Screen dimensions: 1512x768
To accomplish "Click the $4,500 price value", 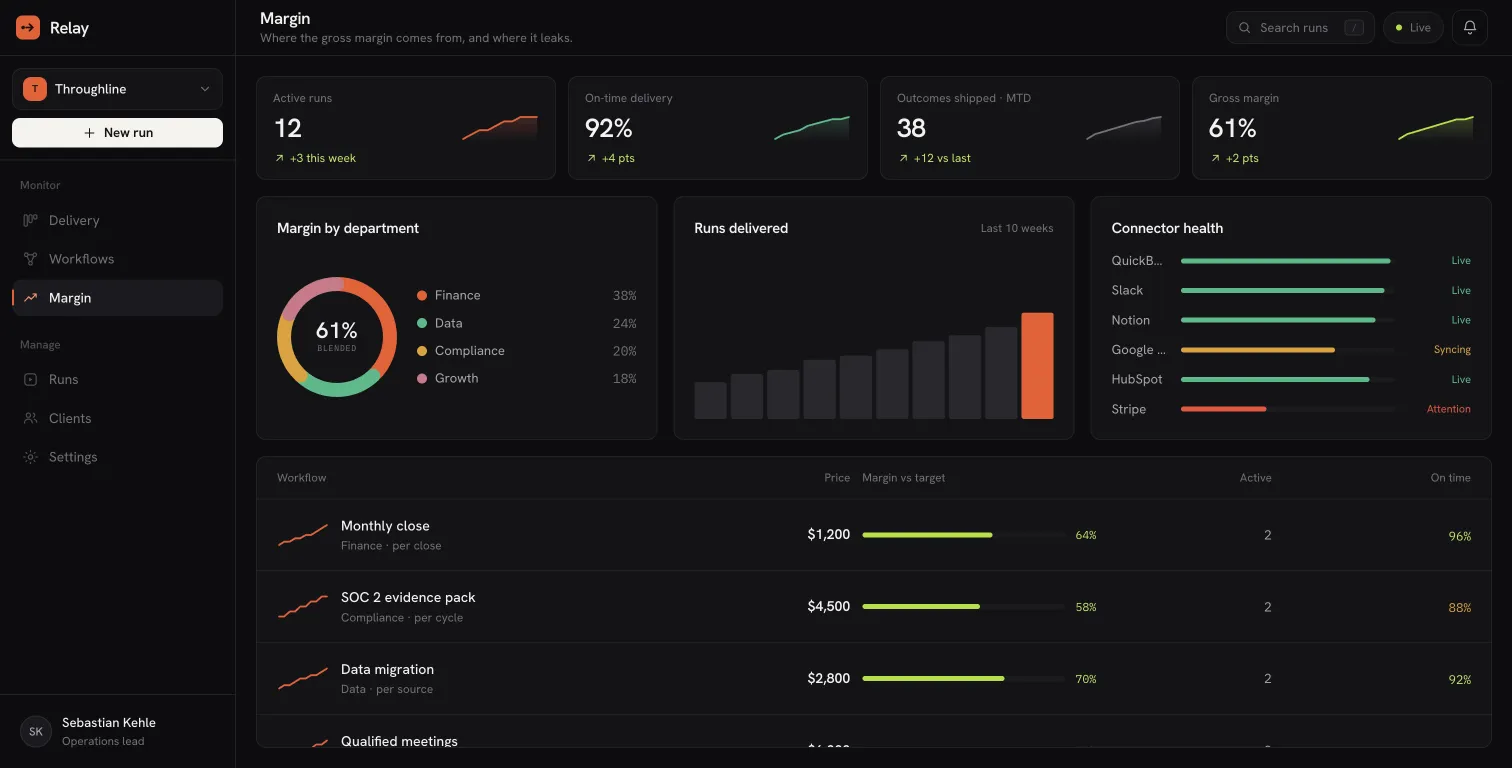I will tap(829, 607).
